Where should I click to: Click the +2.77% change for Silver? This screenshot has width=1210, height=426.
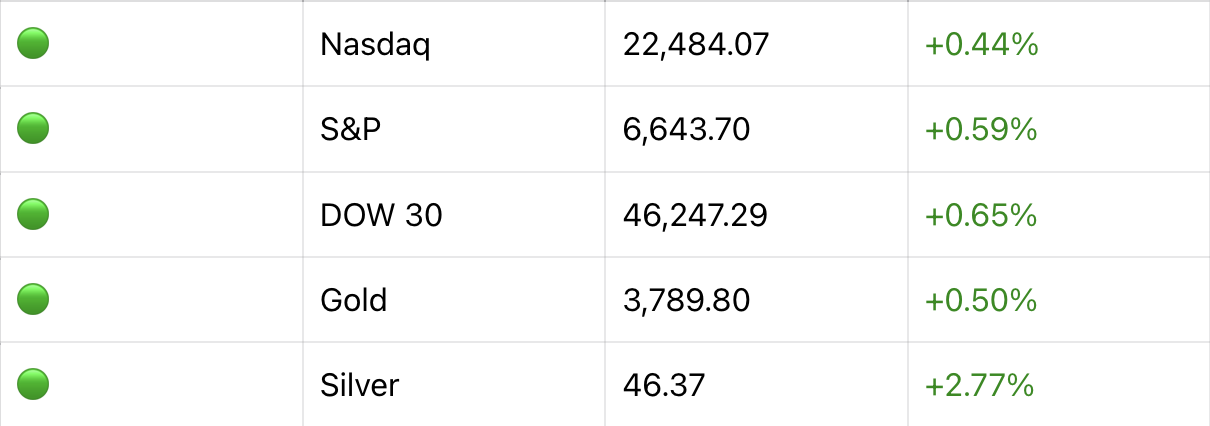click(979, 384)
